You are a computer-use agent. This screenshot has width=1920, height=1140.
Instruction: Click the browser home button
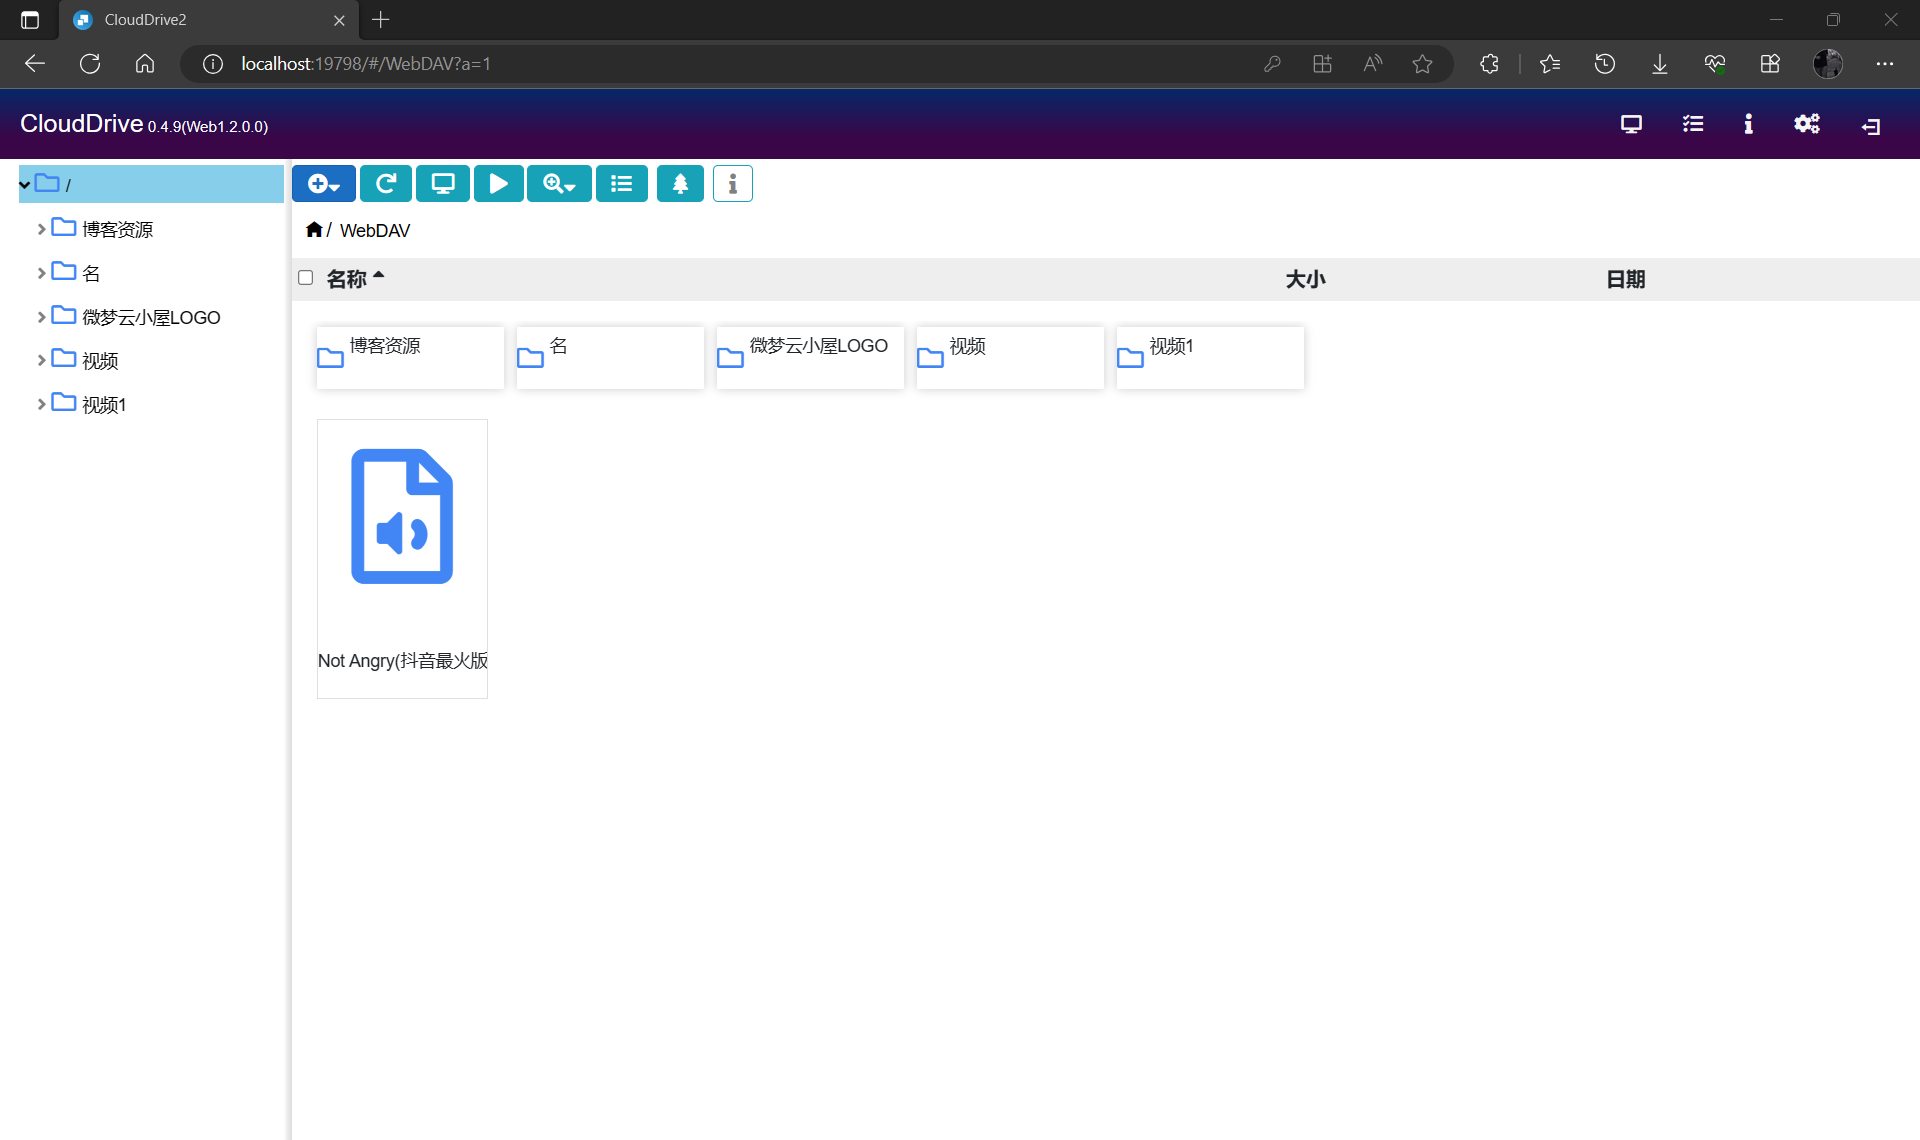coord(145,64)
